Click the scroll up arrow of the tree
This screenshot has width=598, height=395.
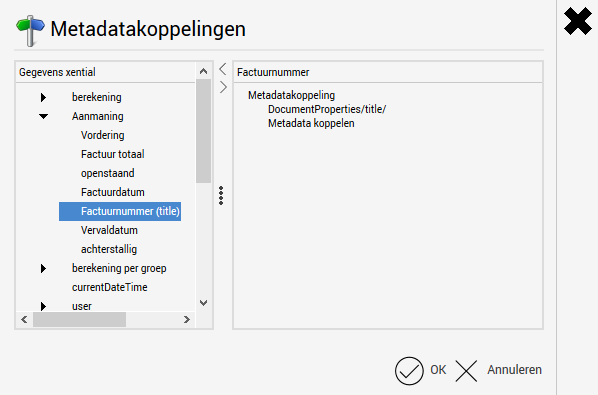coord(204,71)
